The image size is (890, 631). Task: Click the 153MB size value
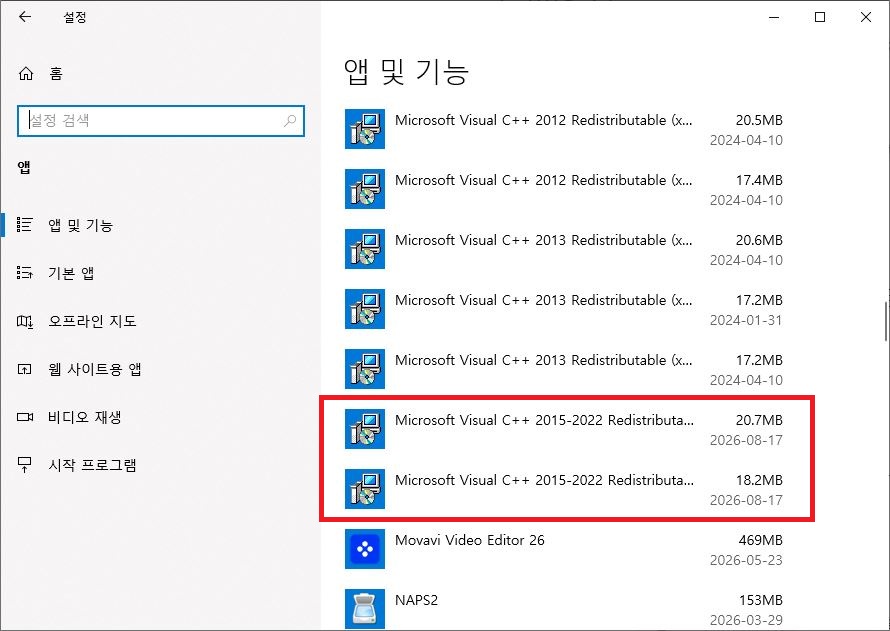coord(761,600)
